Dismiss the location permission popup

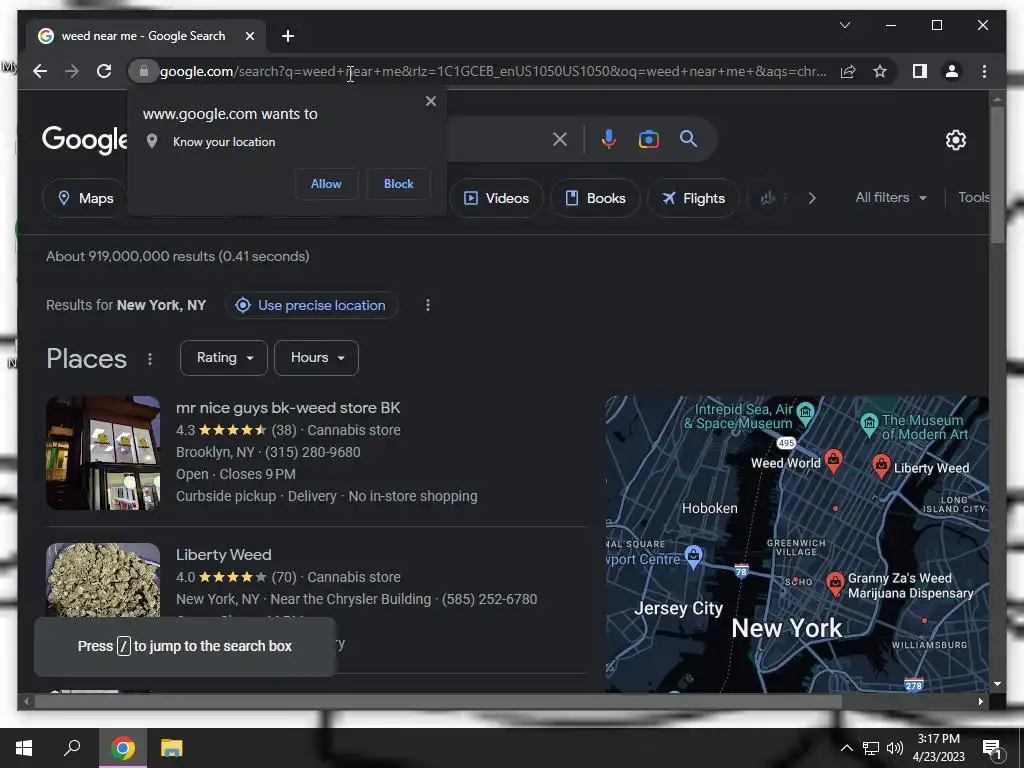point(430,101)
